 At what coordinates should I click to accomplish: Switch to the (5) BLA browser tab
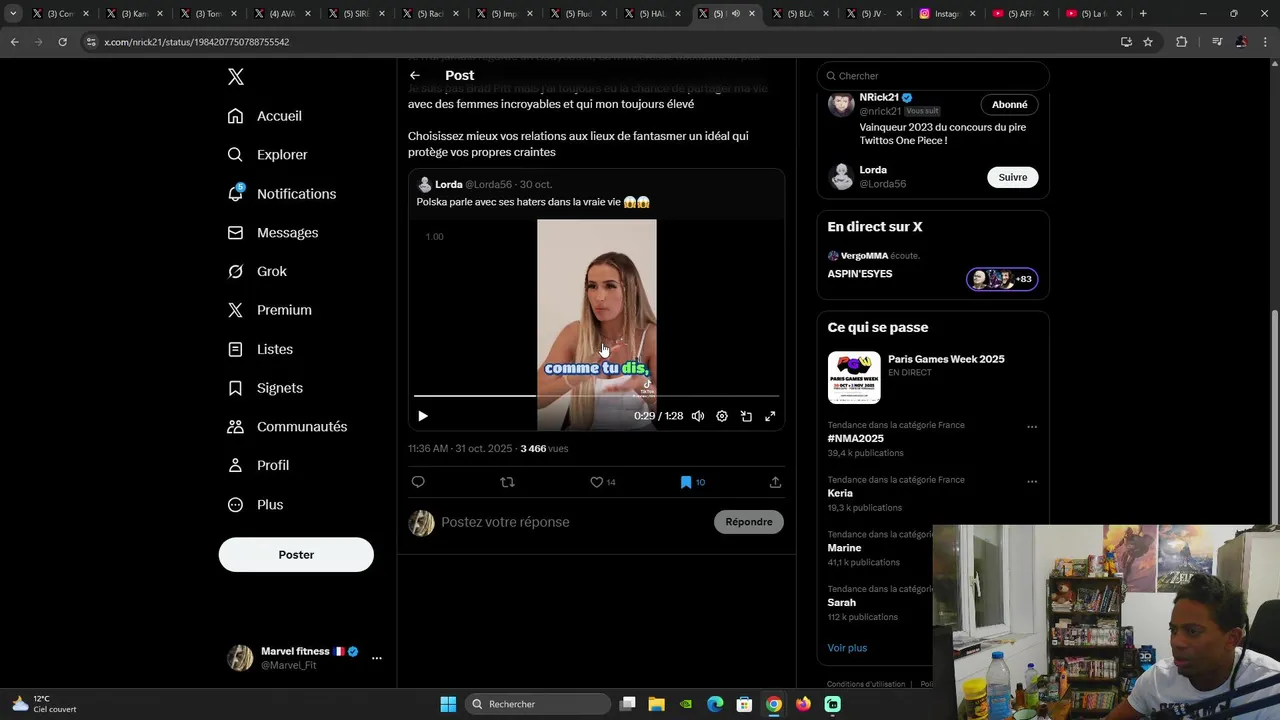[x=800, y=14]
